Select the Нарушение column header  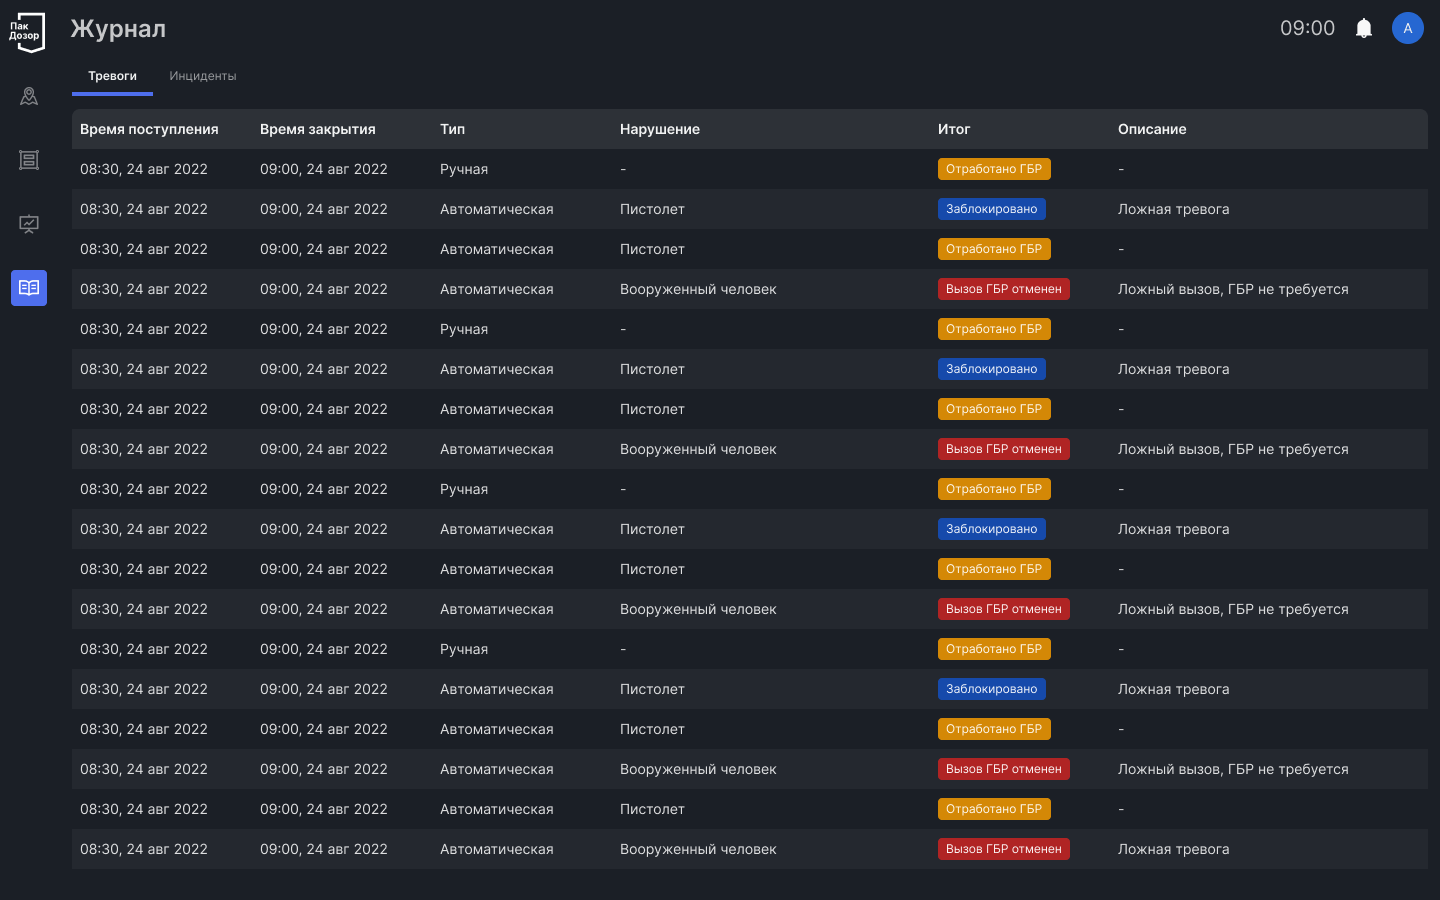(x=660, y=129)
